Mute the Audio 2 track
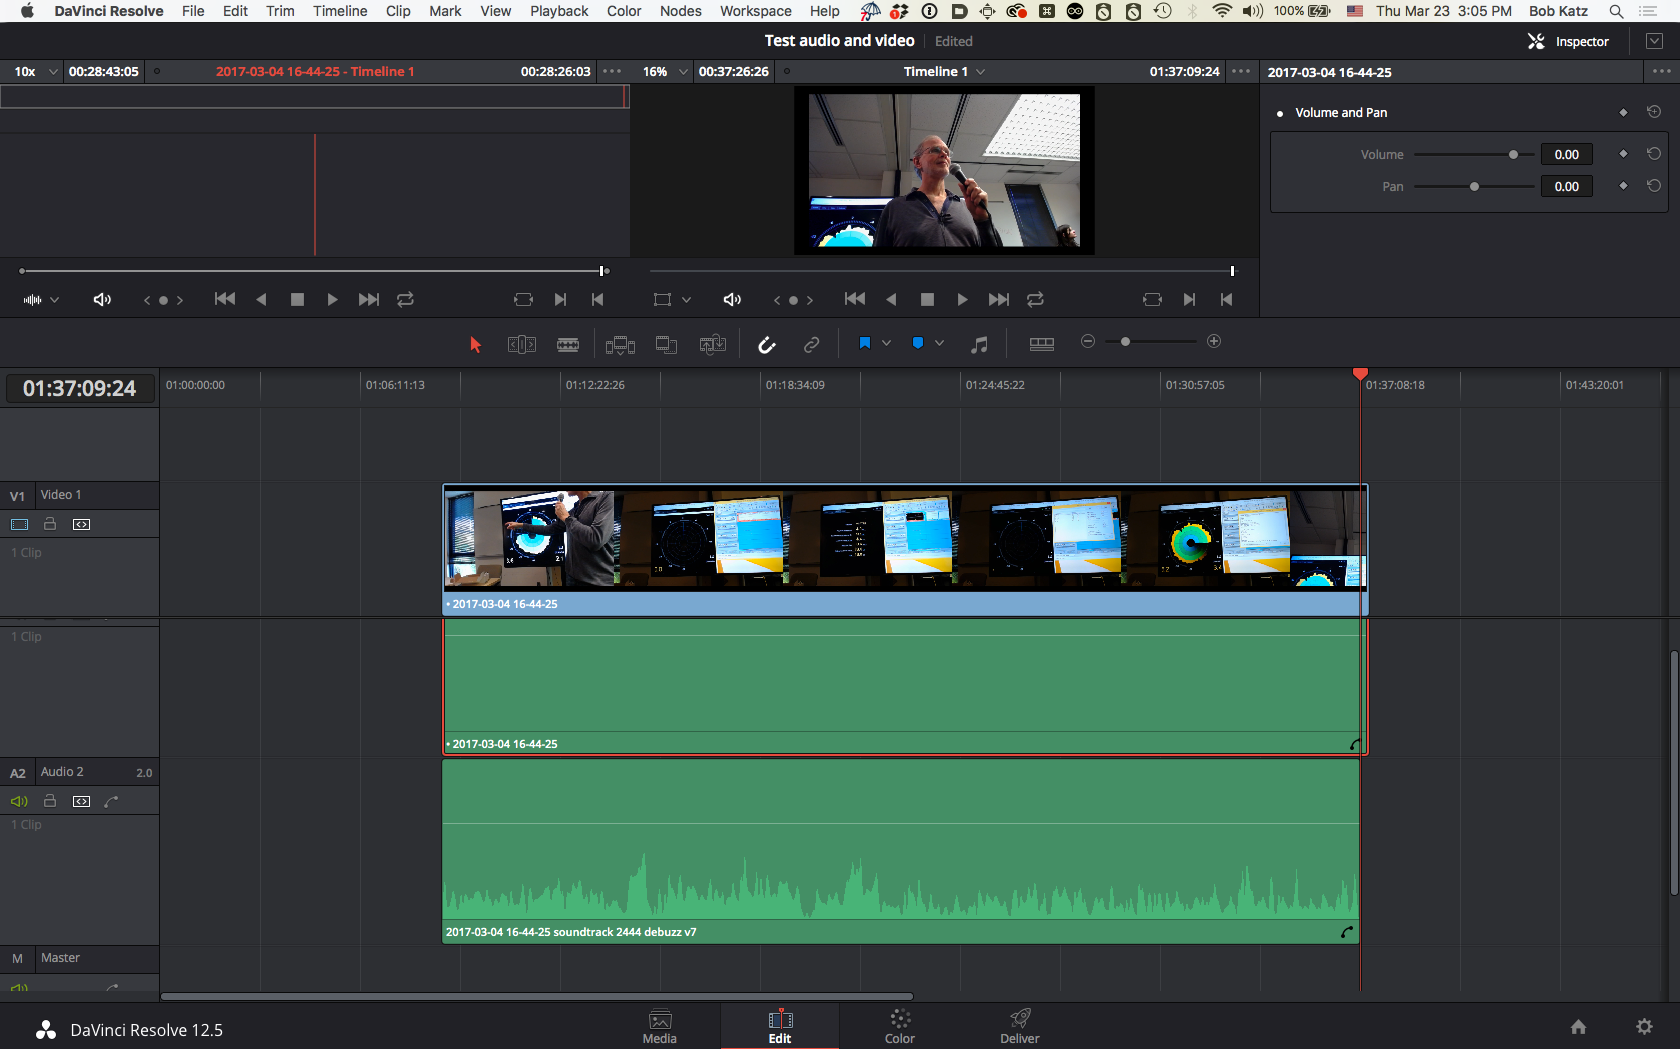The image size is (1680, 1049). (x=19, y=801)
